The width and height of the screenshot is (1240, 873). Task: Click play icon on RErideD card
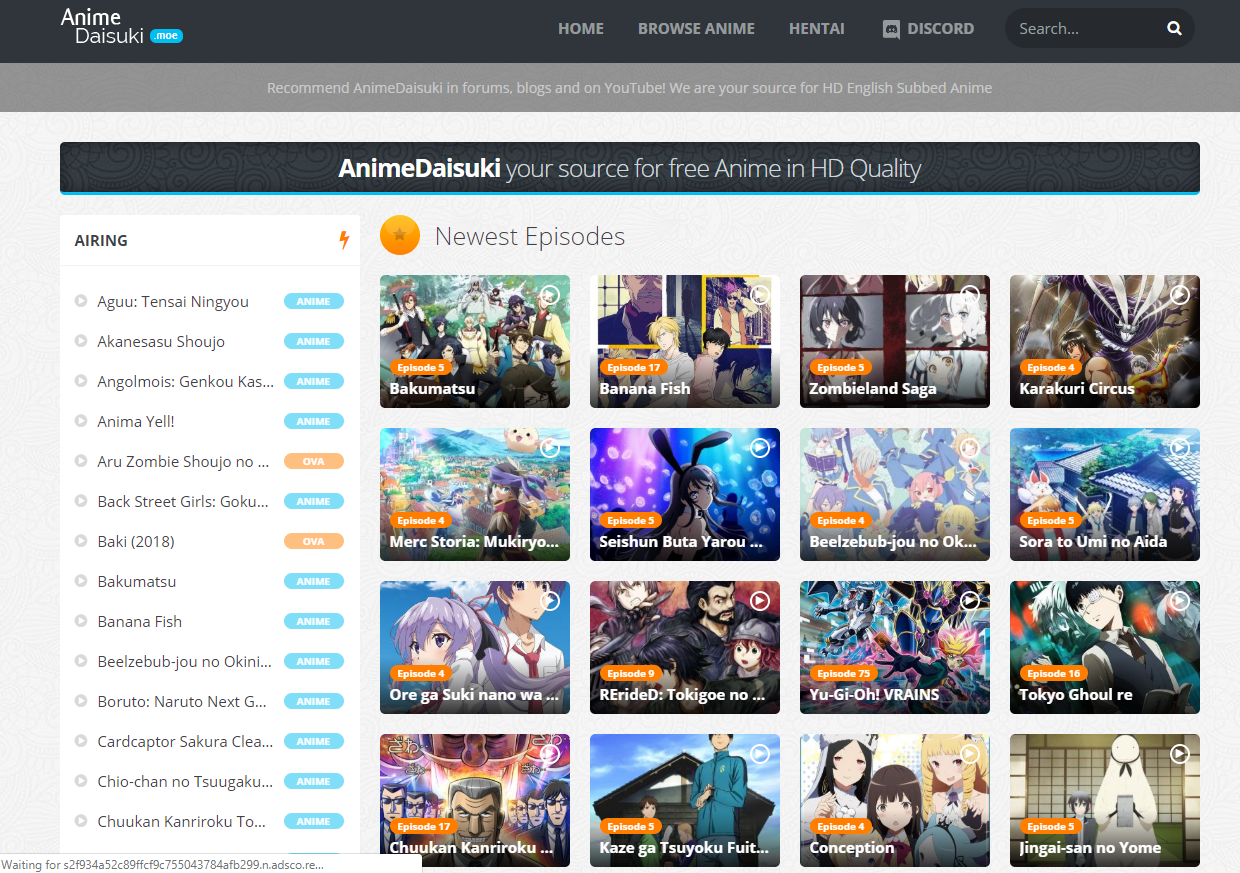pyautogui.click(x=760, y=601)
